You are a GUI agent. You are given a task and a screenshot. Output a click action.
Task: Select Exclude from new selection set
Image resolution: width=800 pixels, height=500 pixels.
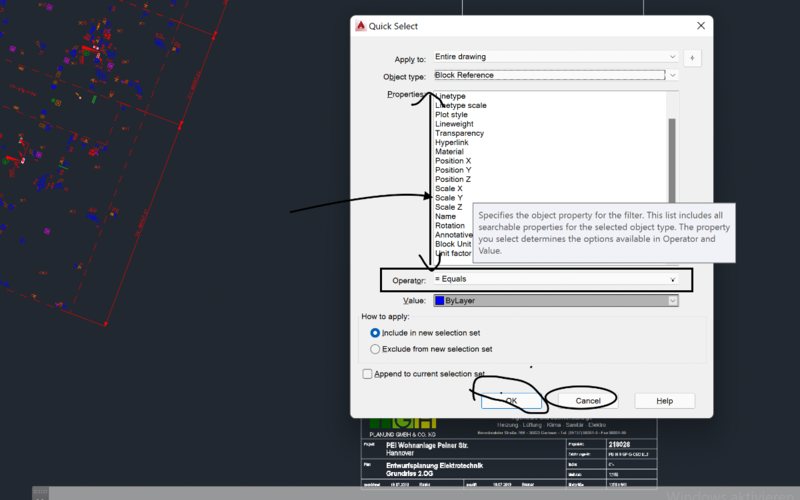376,349
